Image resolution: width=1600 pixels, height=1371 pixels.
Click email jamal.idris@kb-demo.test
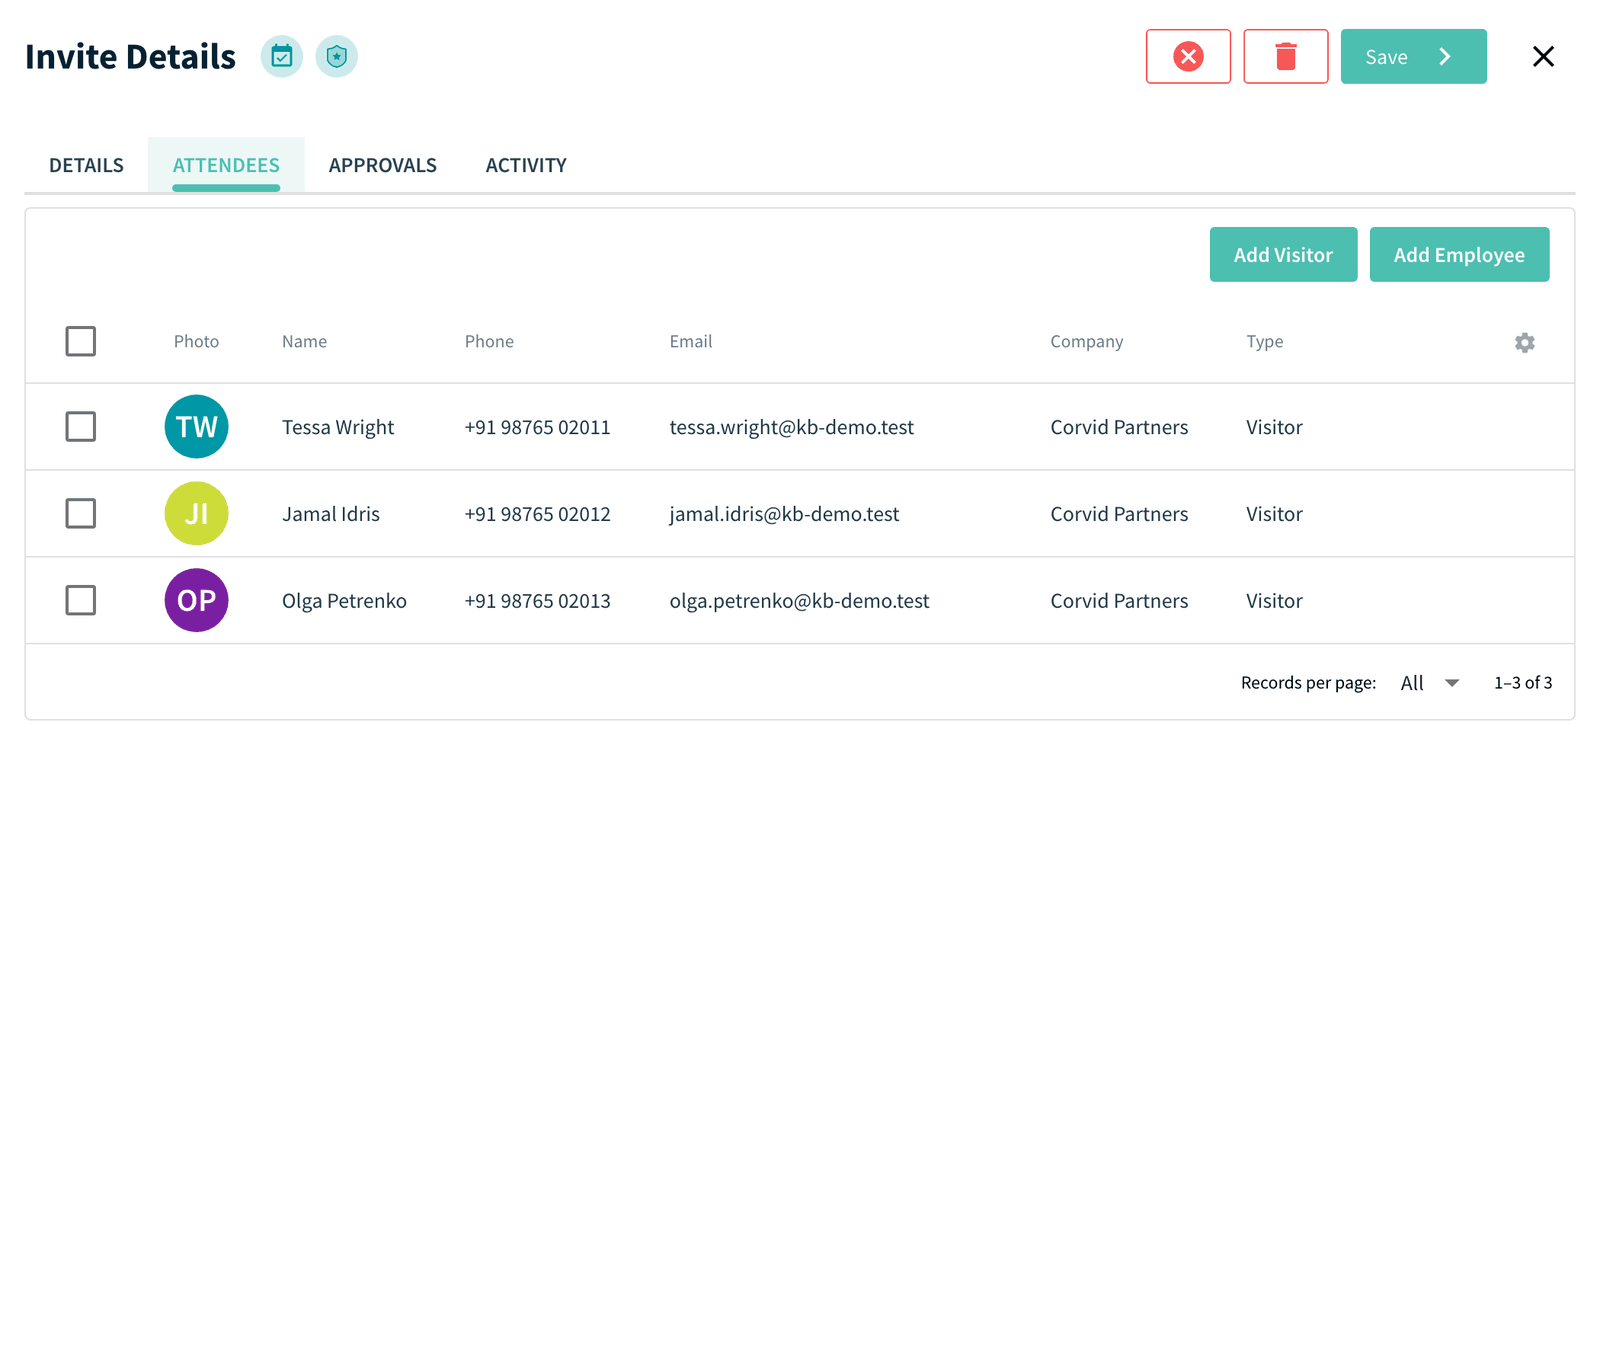tap(784, 514)
